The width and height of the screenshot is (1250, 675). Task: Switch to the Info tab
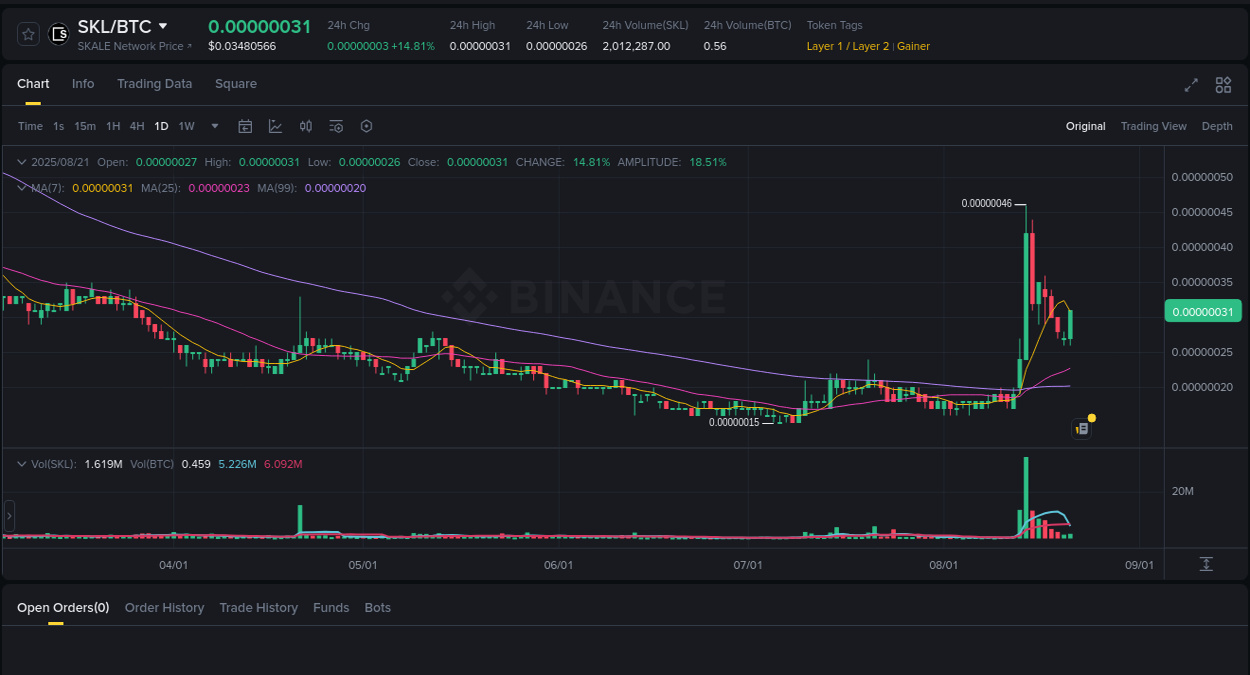[83, 84]
